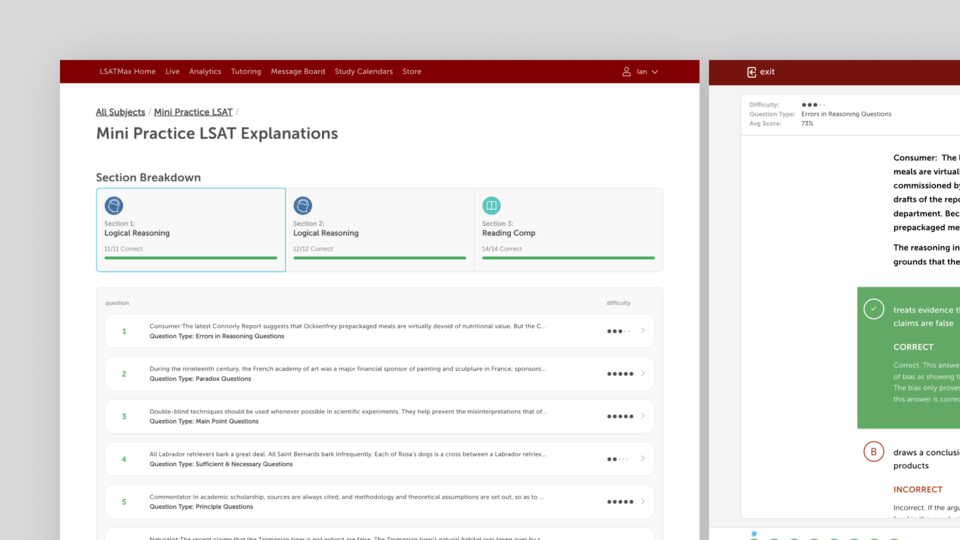Click the question column header
Screen dimensions: 960x540
117,303
